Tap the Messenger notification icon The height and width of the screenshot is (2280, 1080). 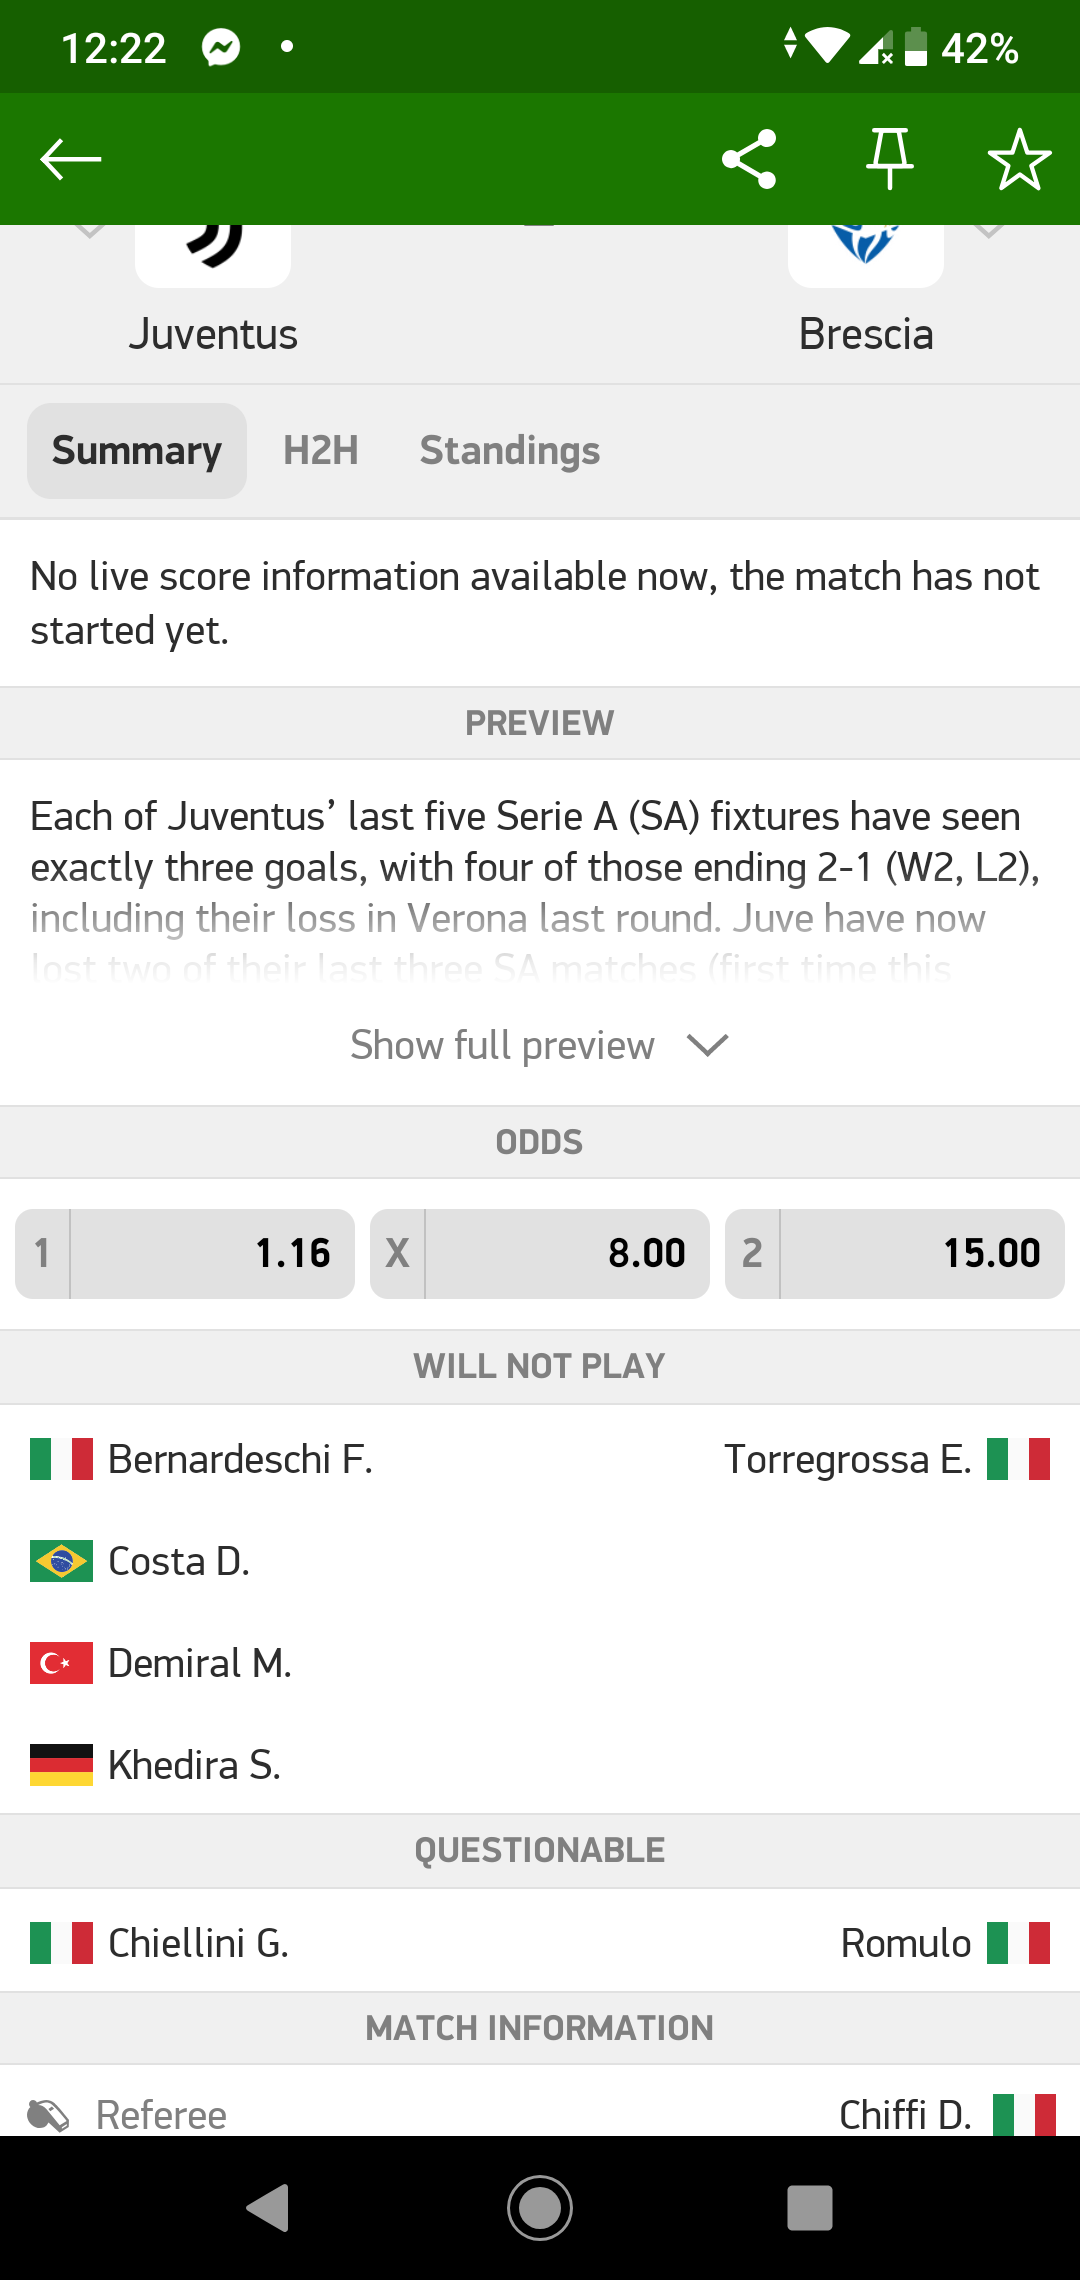pyautogui.click(x=221, y=47)
